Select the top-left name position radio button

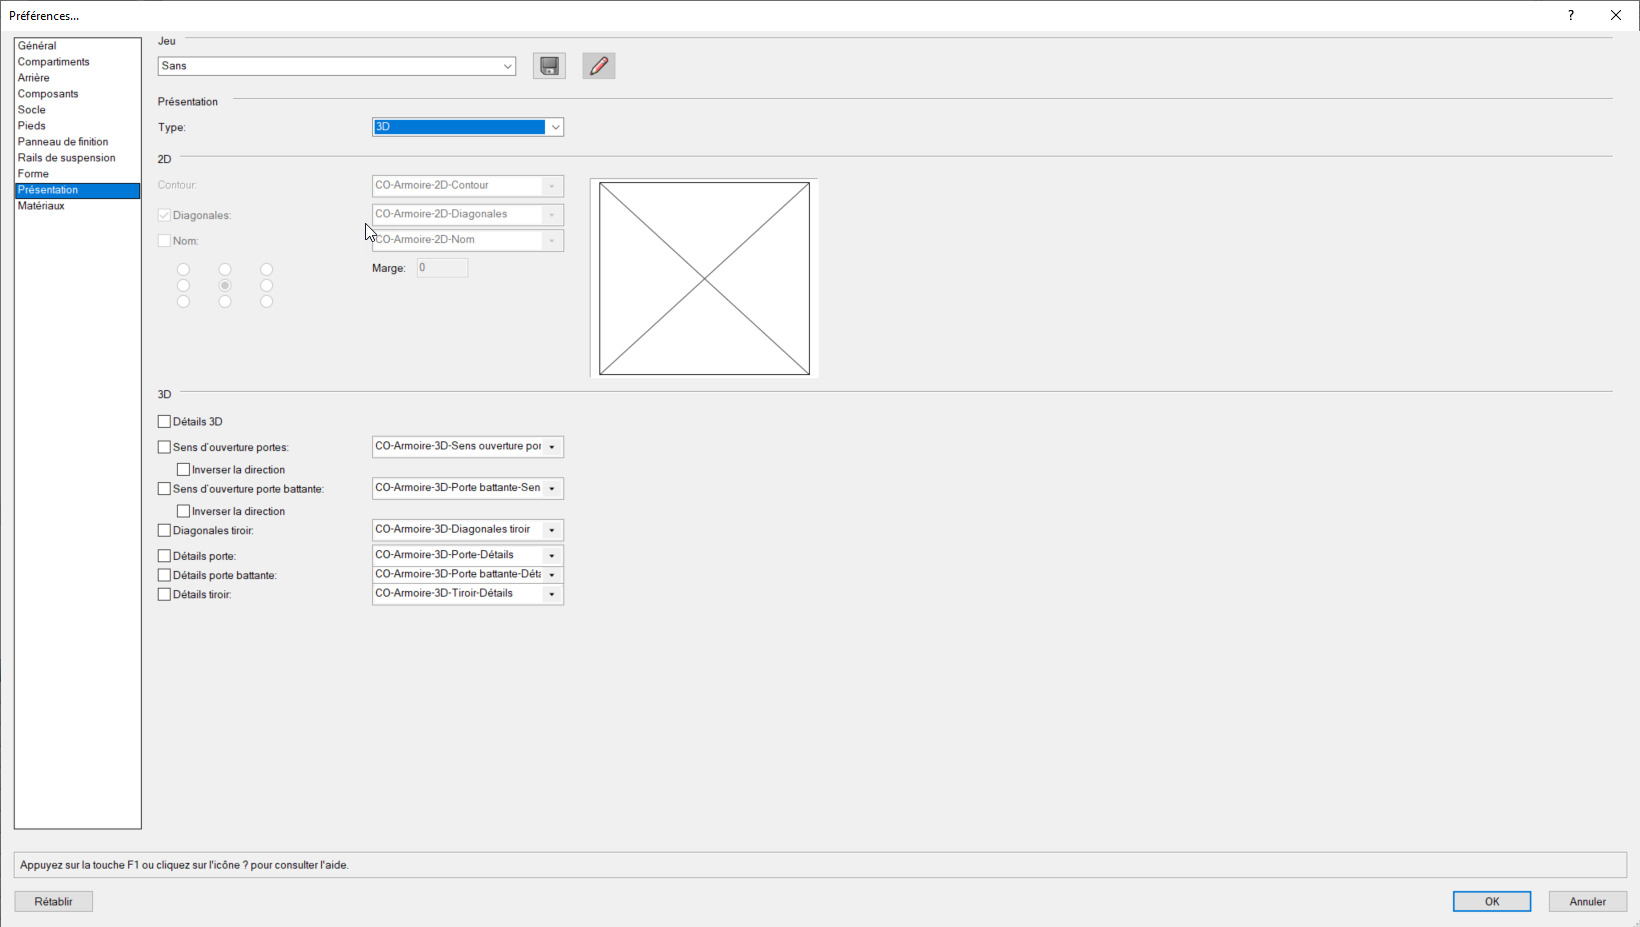coord(184,269)
